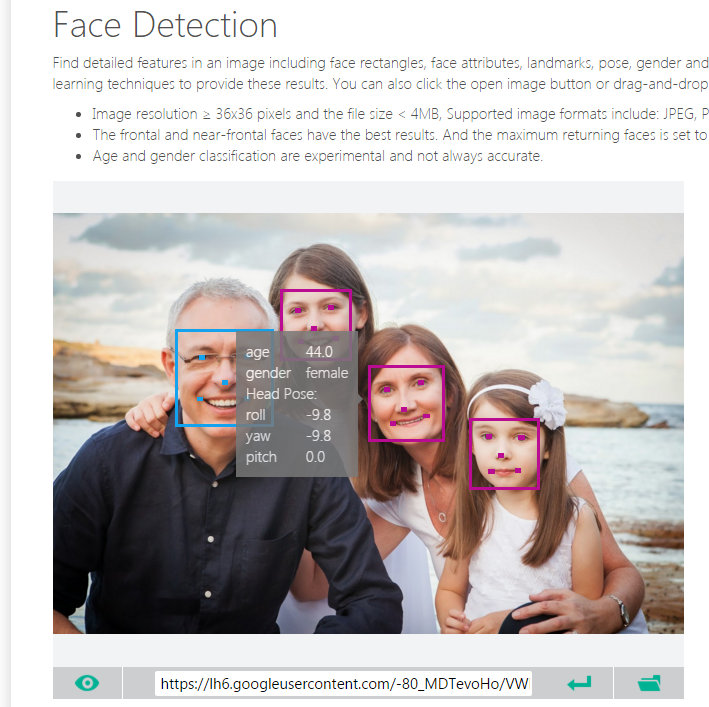Click the bullet about experimental age and gender

coord(317,156)
